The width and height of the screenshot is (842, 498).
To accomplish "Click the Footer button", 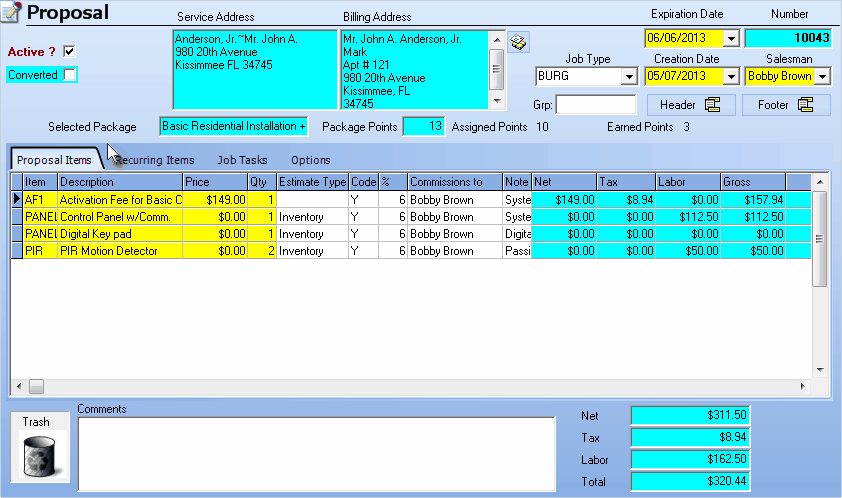I will (x=786, y=105).
